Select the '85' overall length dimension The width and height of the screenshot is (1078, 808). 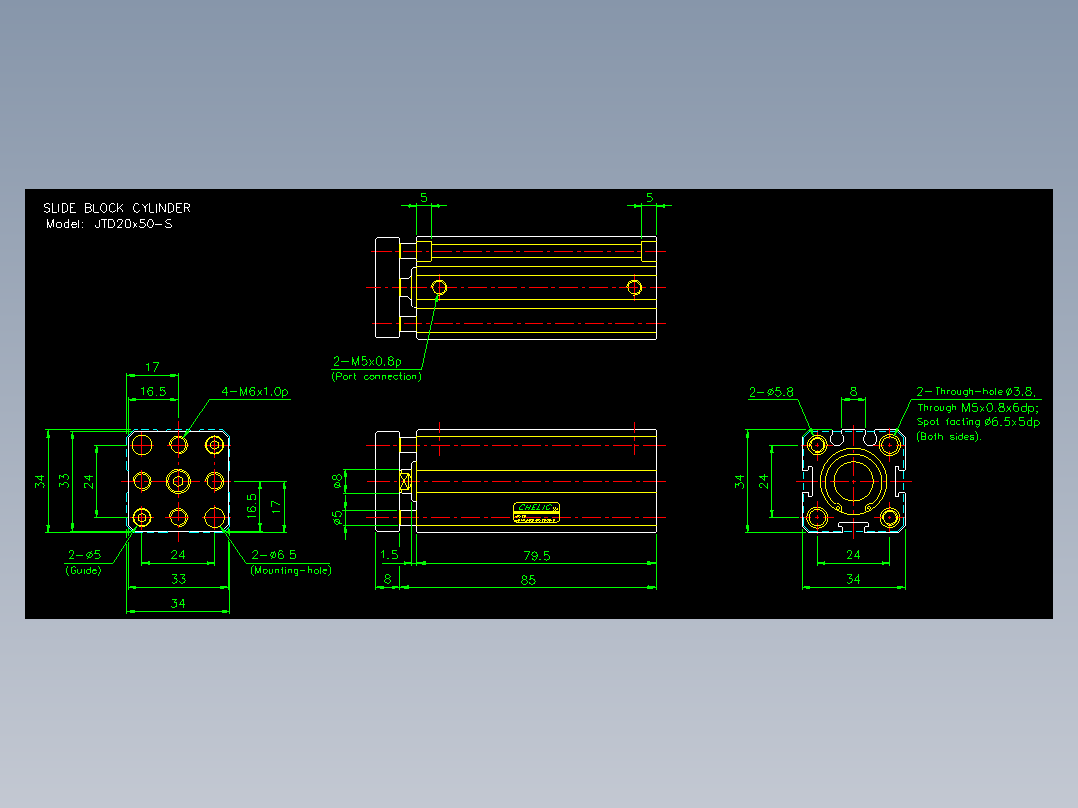(528, 580)
